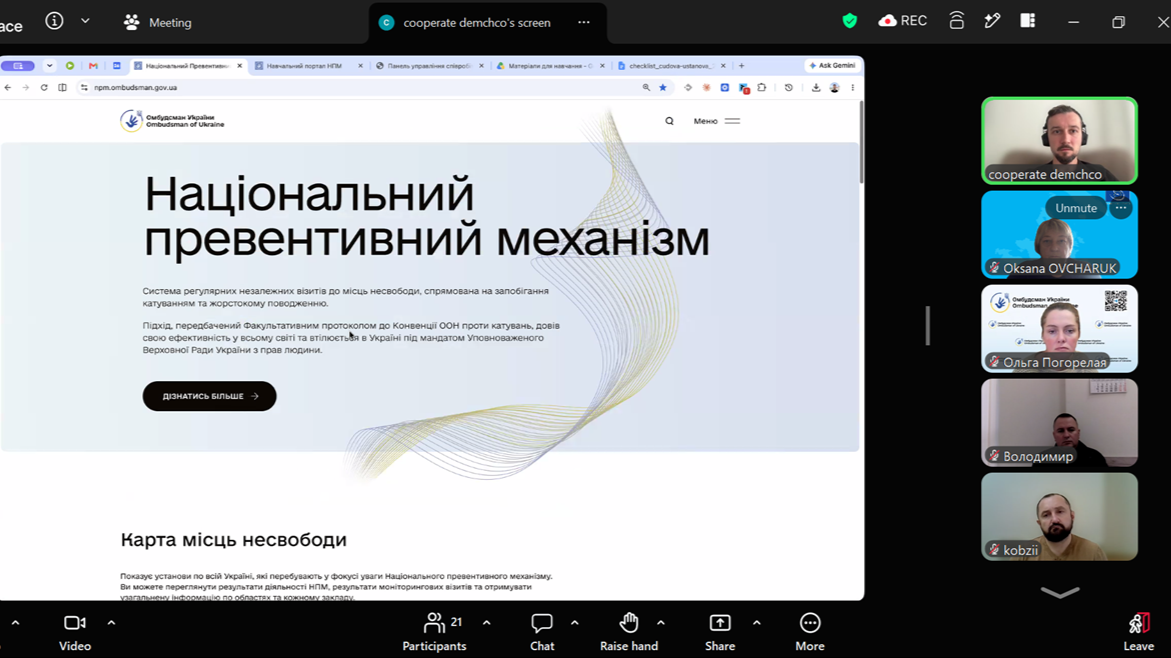Open the website search icon
The height and width of the screenshot is (658, 1171).
pyautogui.click(x=669, y=121)
